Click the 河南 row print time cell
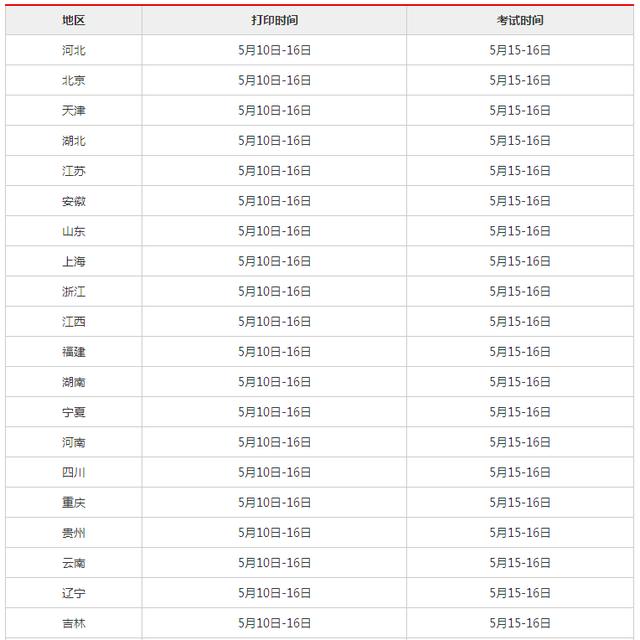This screenshot has width=640, height=640. pos(274,442)
